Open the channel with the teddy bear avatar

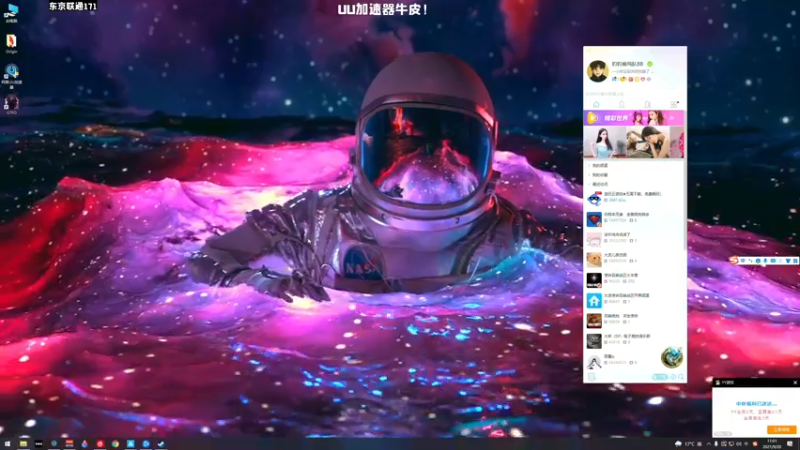(x=634, y=259)
